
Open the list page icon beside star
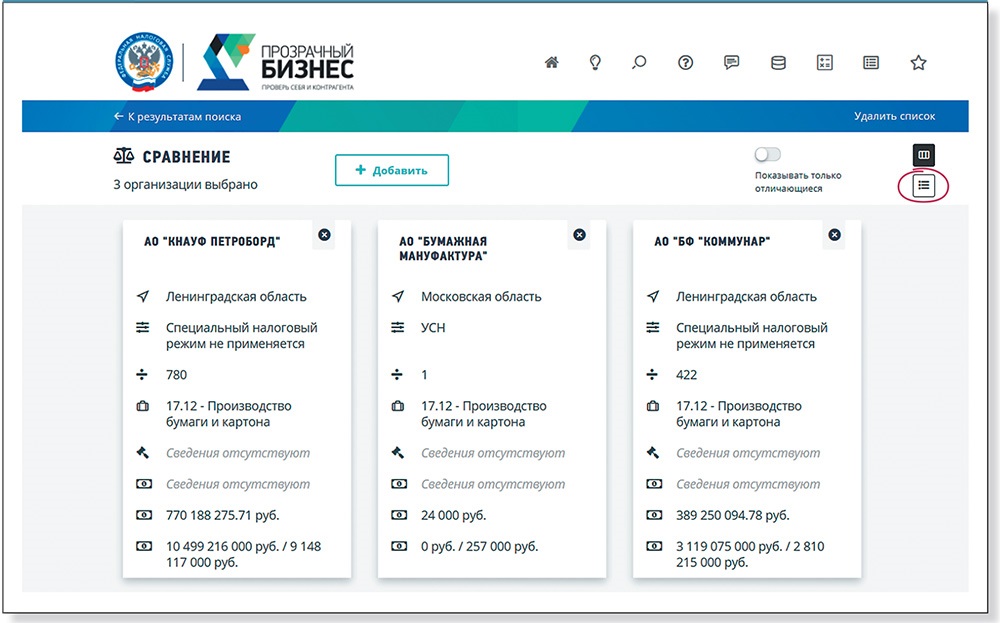pyautogui.click(x=872, y=62)
